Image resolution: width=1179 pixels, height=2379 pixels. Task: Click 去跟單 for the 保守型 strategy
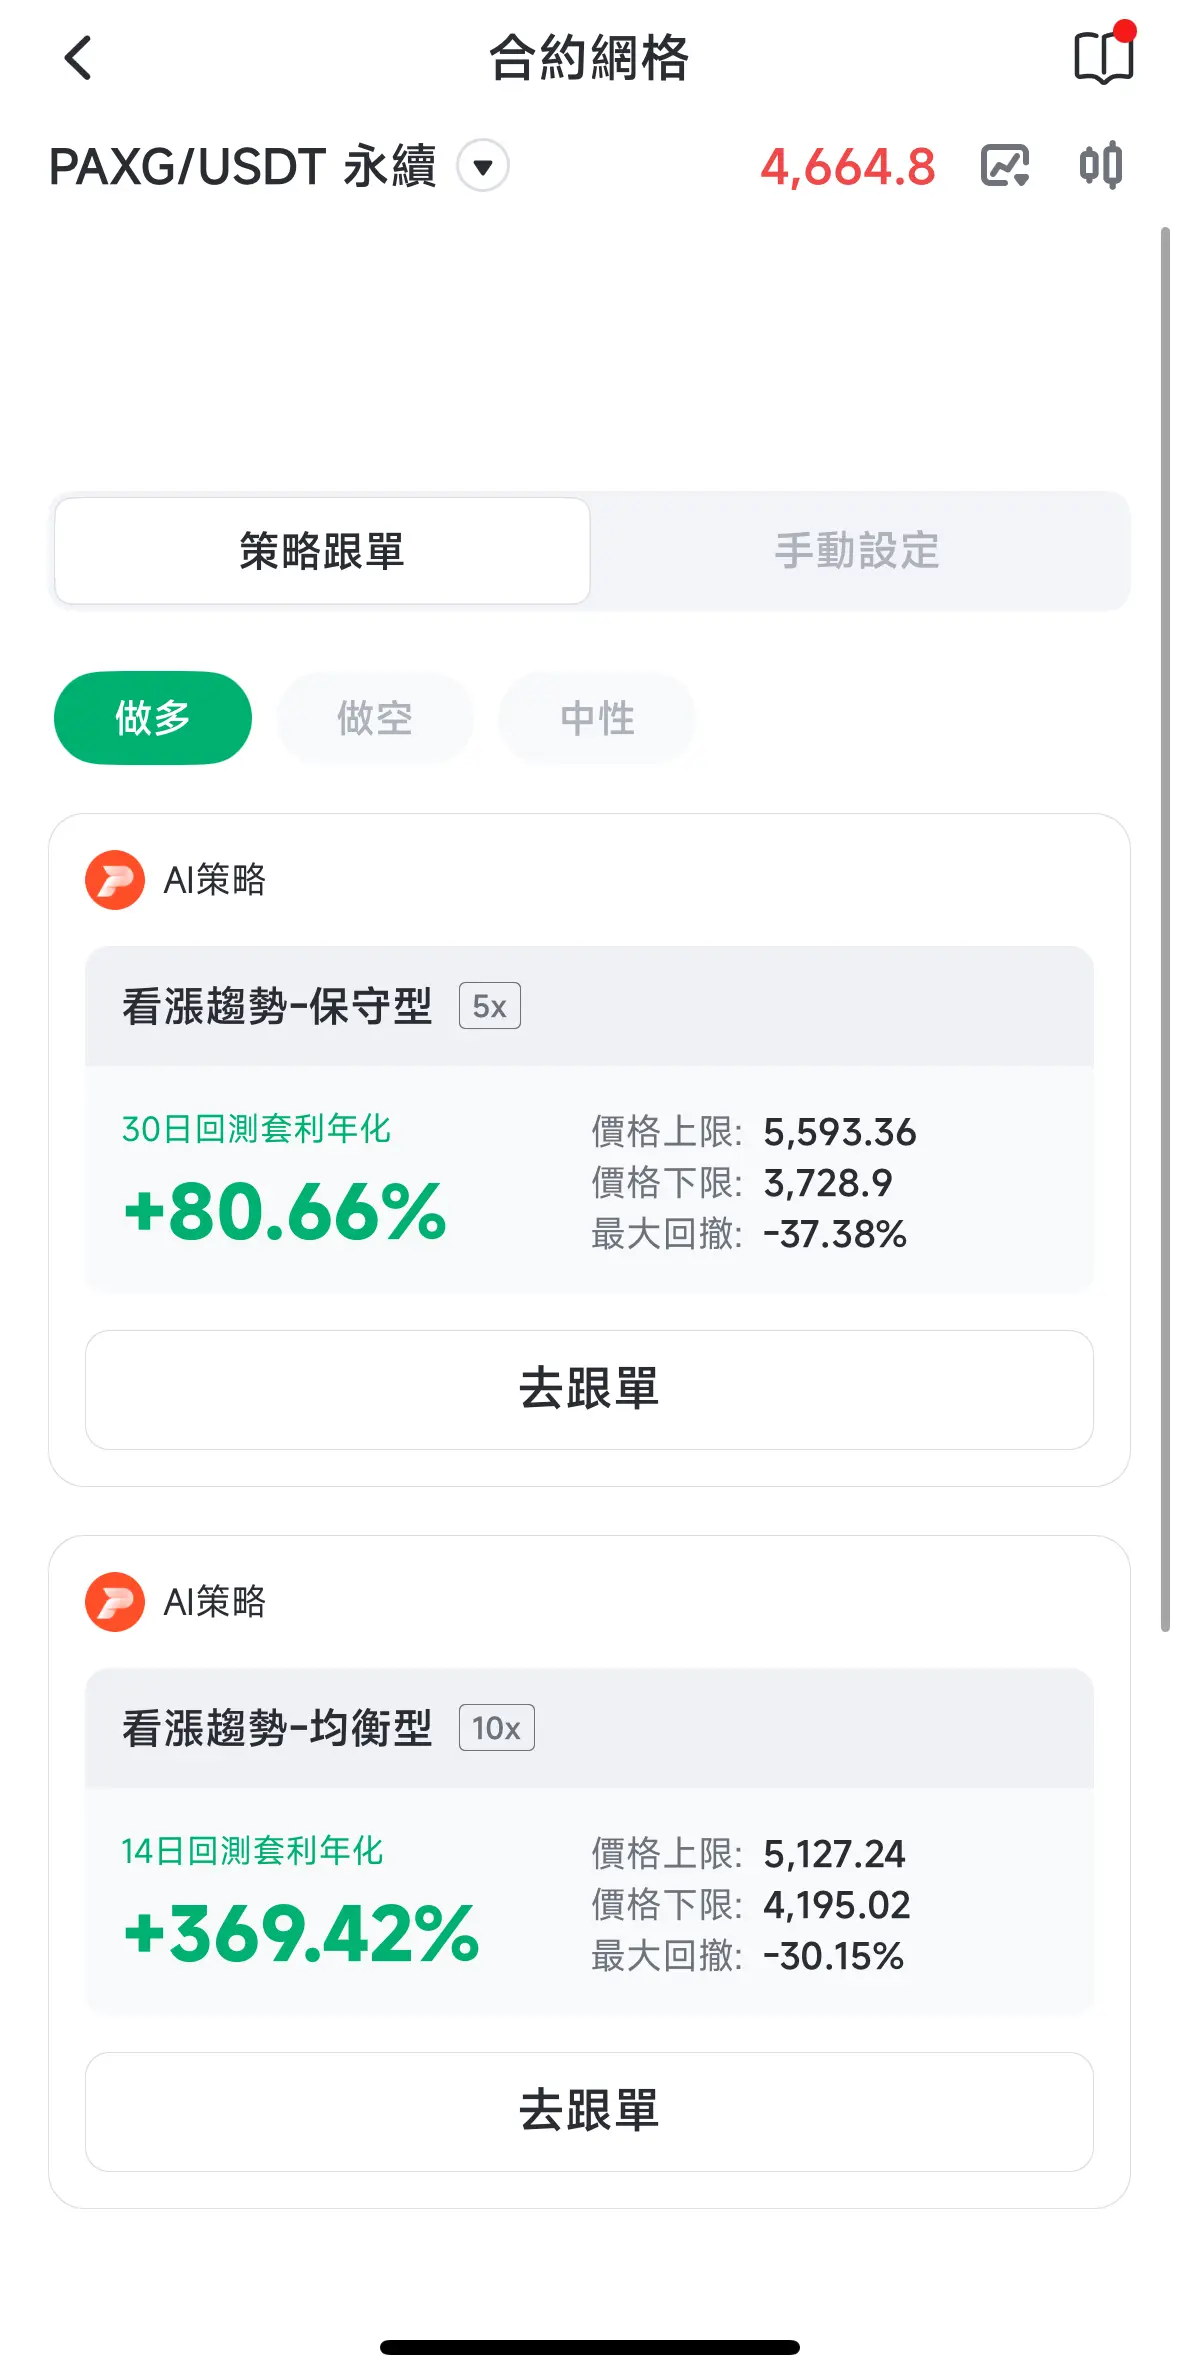tap(589, 1389)
